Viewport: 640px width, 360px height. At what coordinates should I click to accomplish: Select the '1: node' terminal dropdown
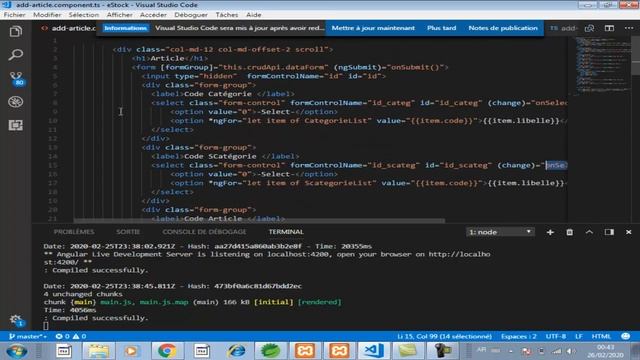500,232
